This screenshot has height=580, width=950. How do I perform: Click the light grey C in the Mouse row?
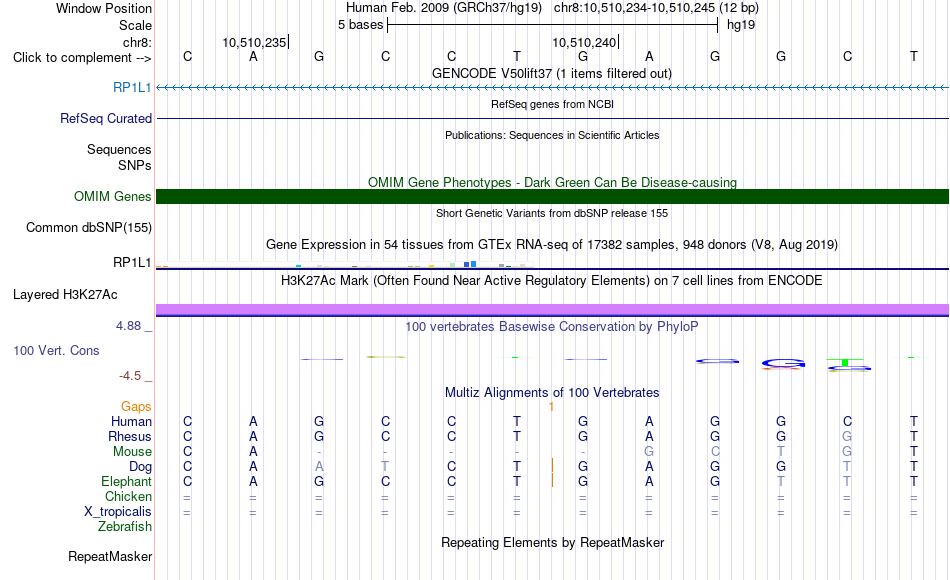point(715,452)
